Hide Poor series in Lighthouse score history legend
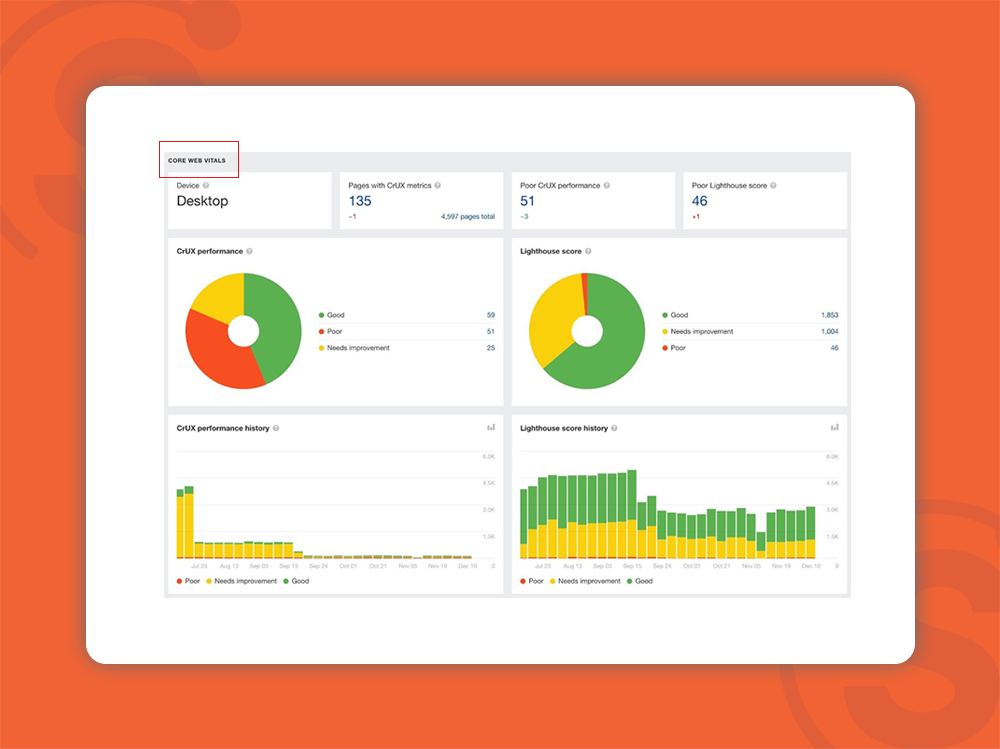The image size is (1000, 749). 532,581
